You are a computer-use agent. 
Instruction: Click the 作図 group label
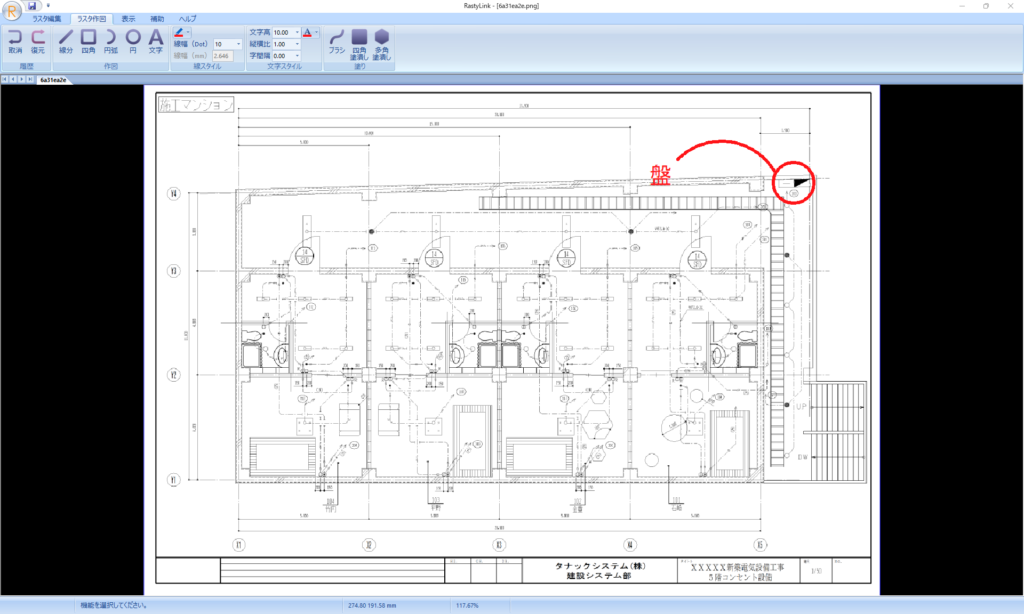pyautogui.click(x=111, y=66)
